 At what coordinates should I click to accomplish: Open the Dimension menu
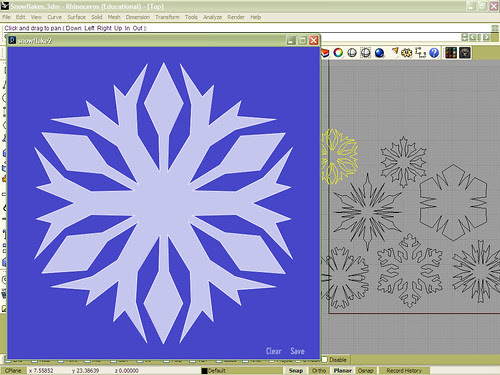tap(137, 17)
